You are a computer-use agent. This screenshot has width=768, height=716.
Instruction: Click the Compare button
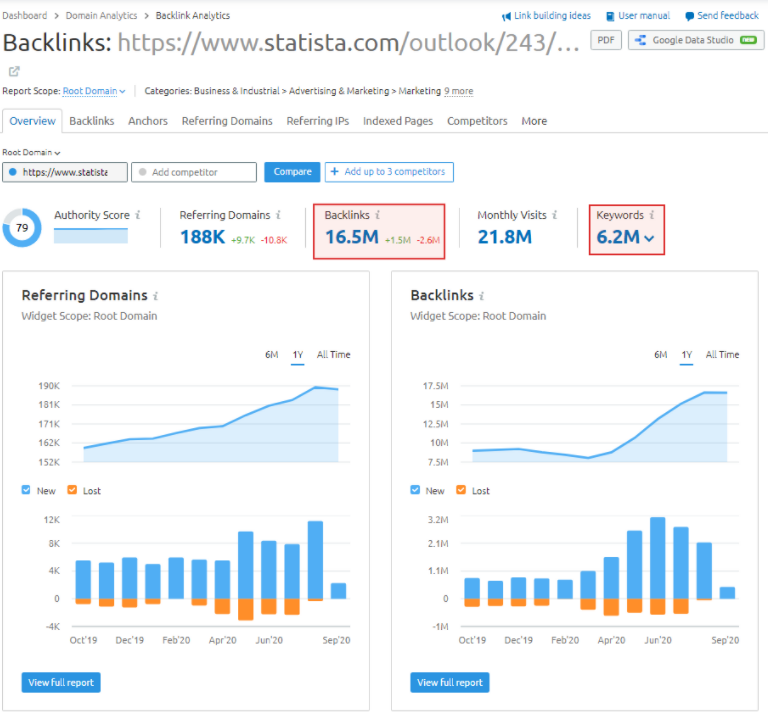coord(292,172)
